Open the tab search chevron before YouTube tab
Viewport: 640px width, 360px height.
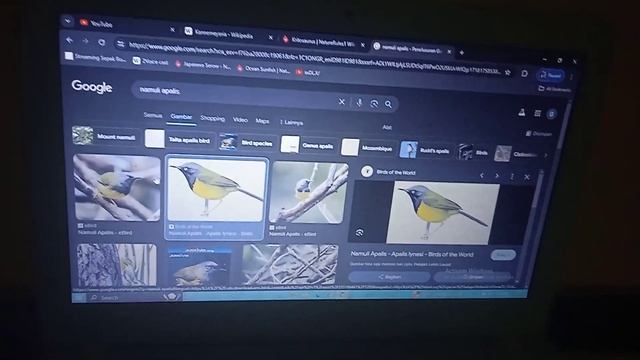tap(67, 20)
